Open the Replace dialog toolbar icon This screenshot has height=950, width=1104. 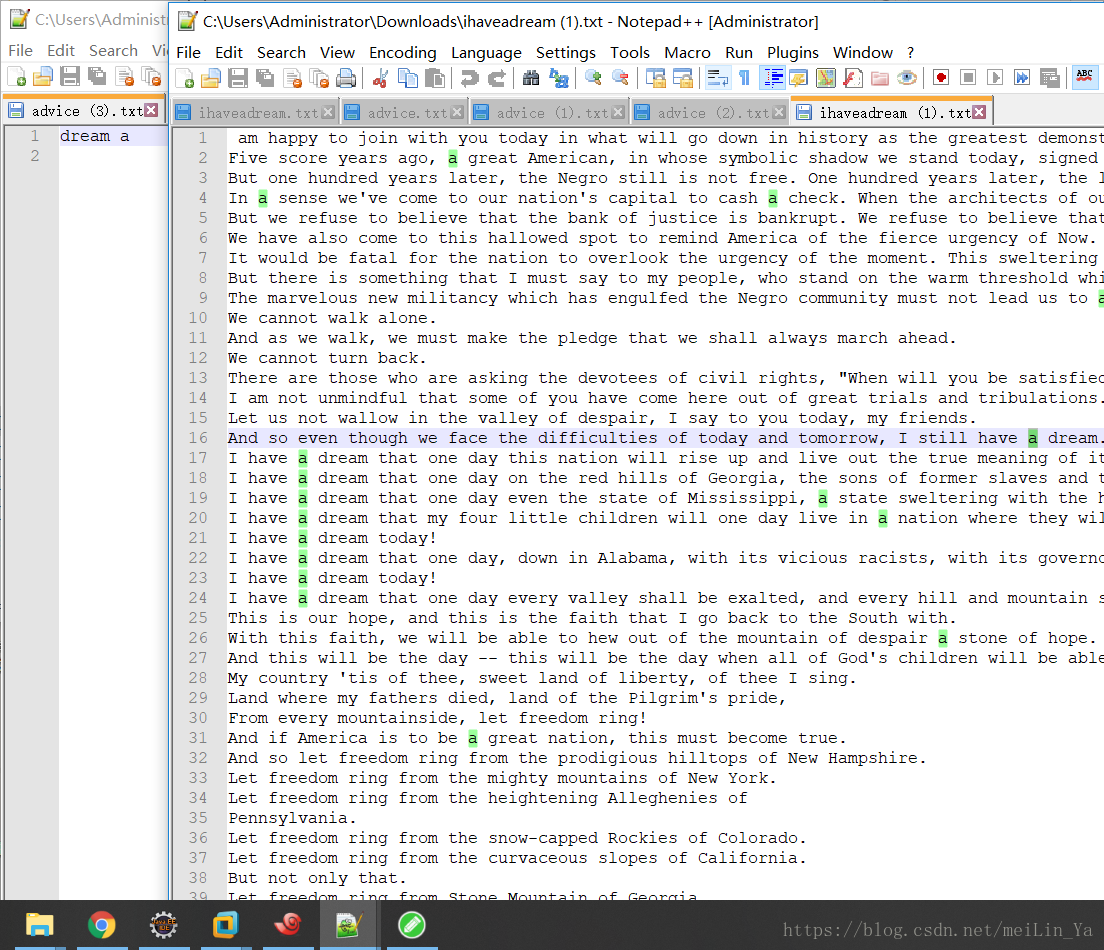[x=558, y=78]
